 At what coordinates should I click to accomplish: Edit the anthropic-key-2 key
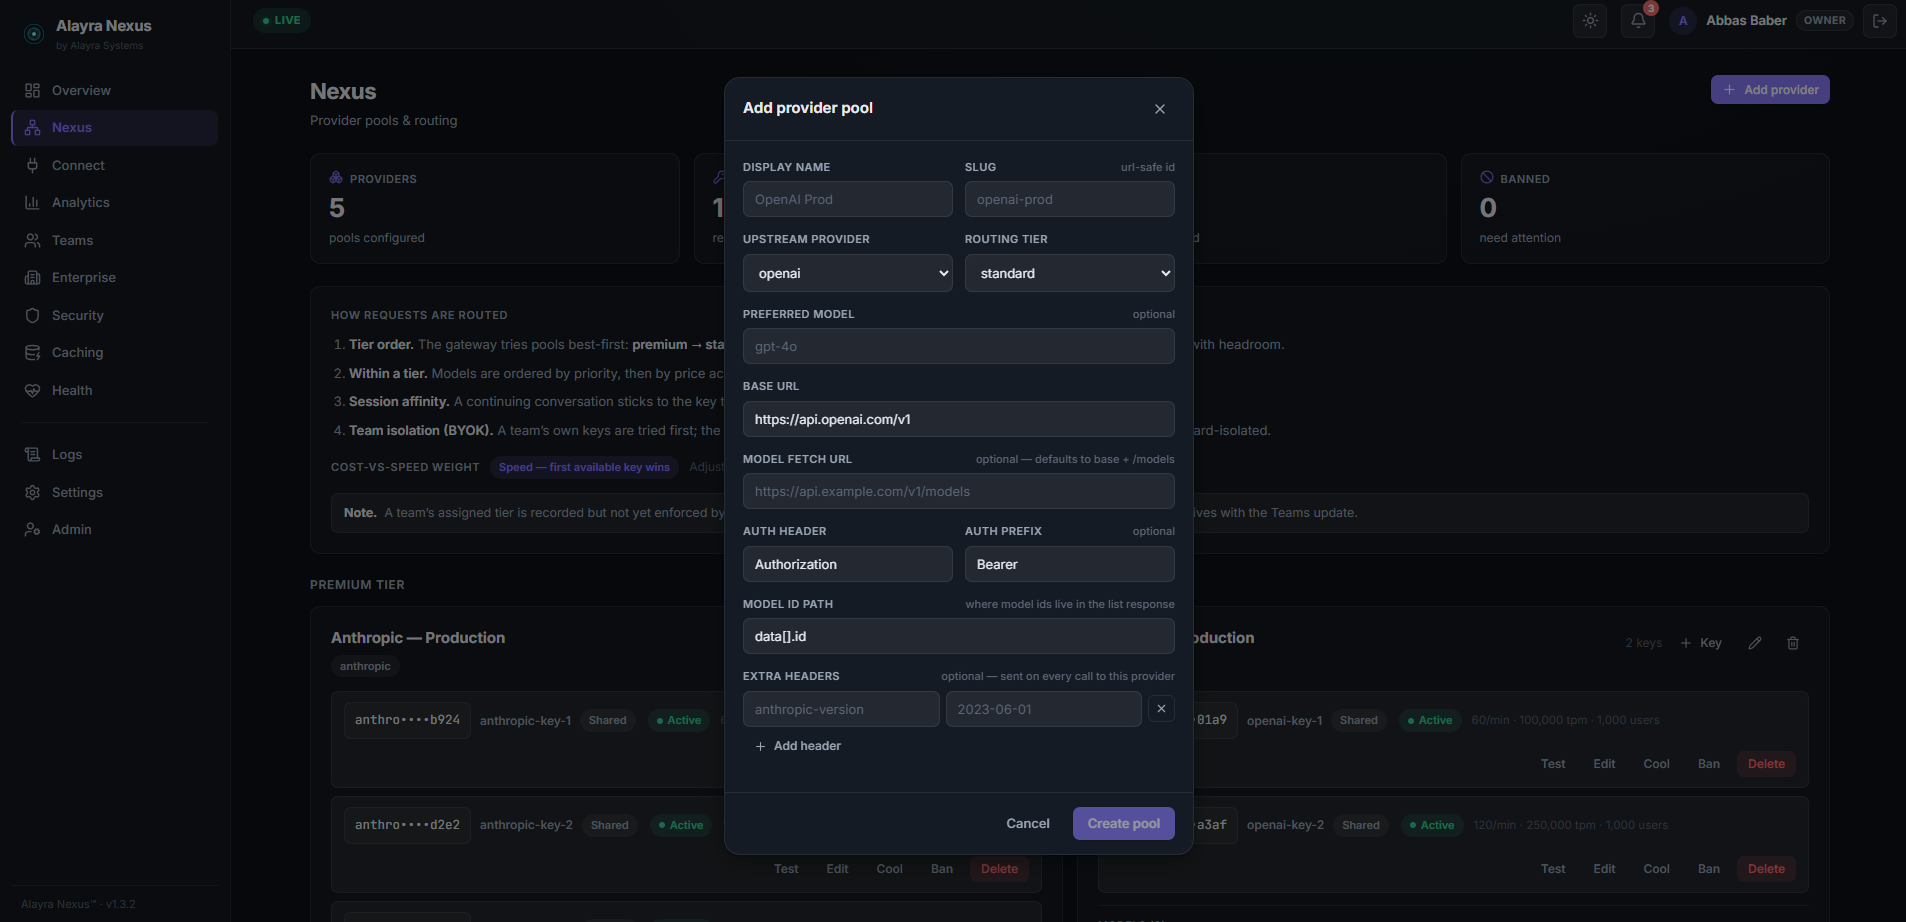(837, 869)
